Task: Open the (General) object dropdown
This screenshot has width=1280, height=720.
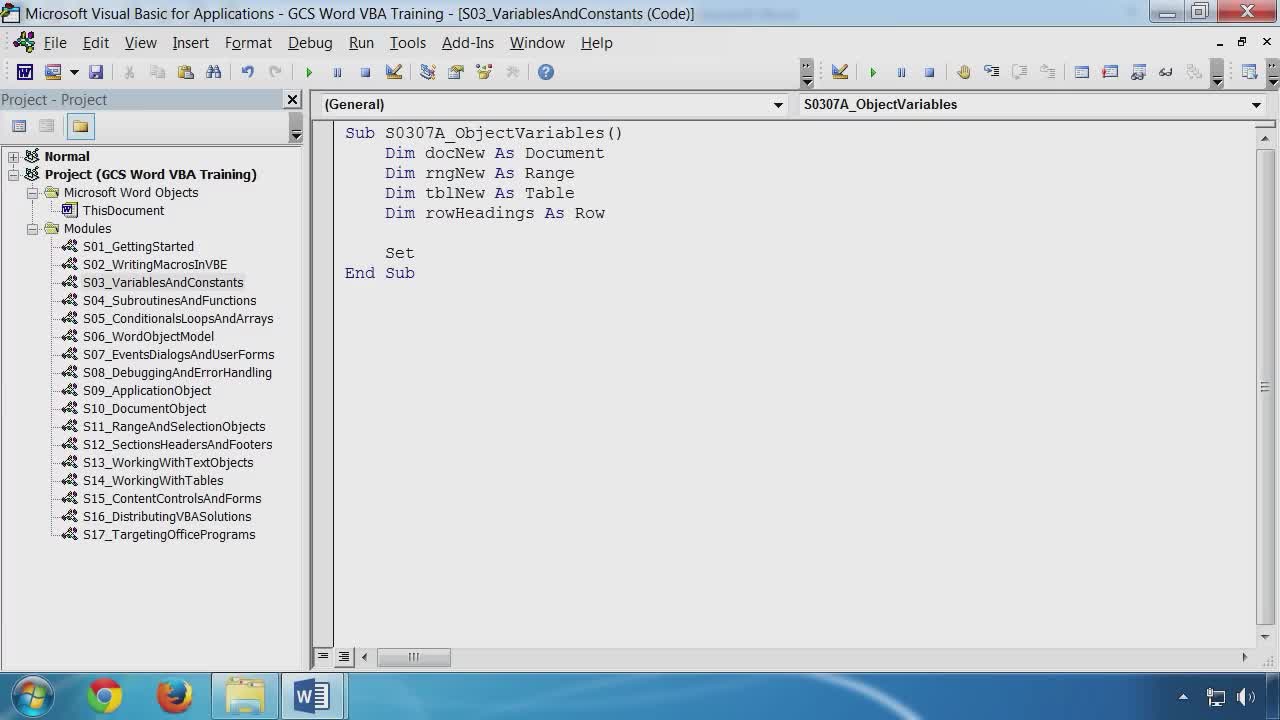Action: point(778,105)
